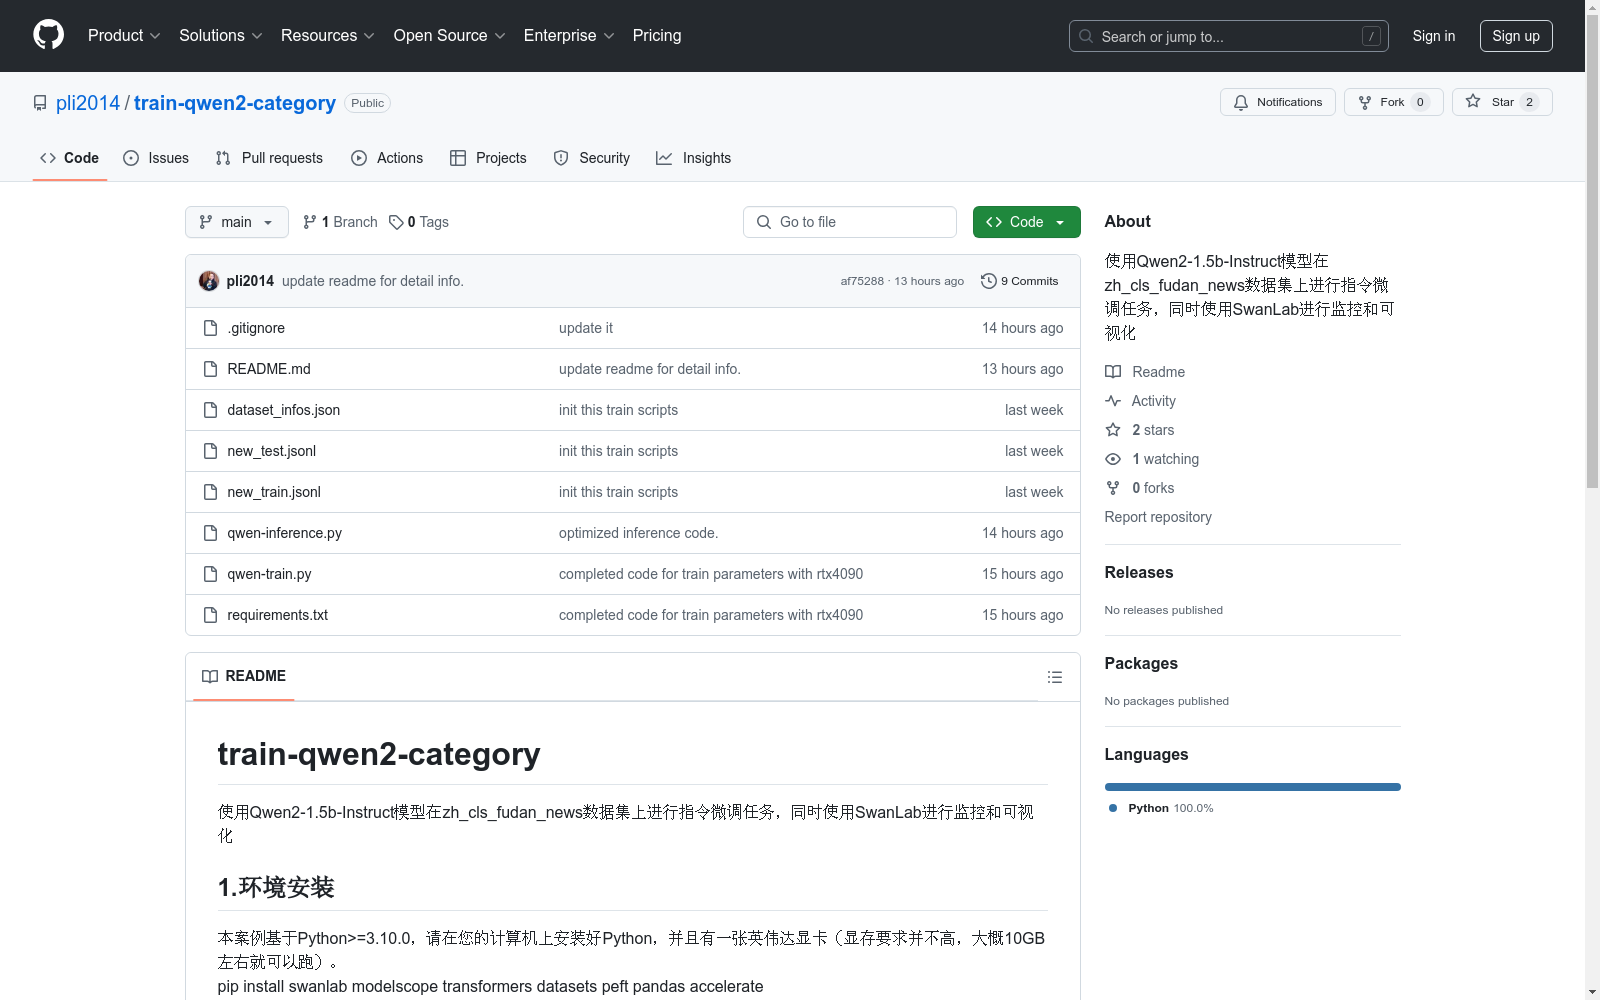The width and height of the screenshot is (1600, 1000).
Task: Click the fork icon beside 0 forks
Action: coord(1113,488)
